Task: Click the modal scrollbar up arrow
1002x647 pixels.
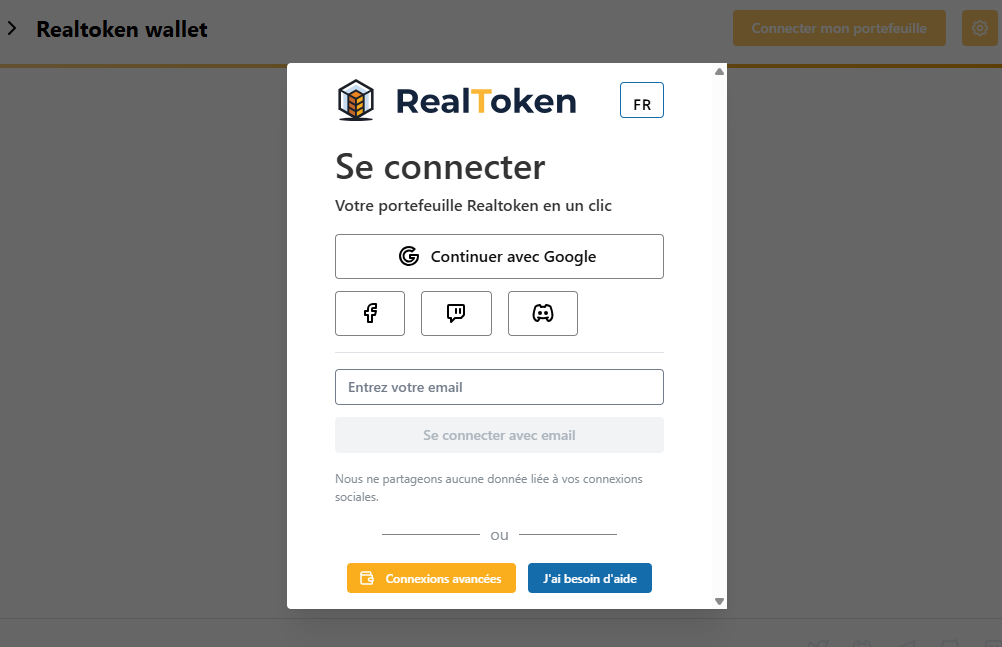Action: 719,72
